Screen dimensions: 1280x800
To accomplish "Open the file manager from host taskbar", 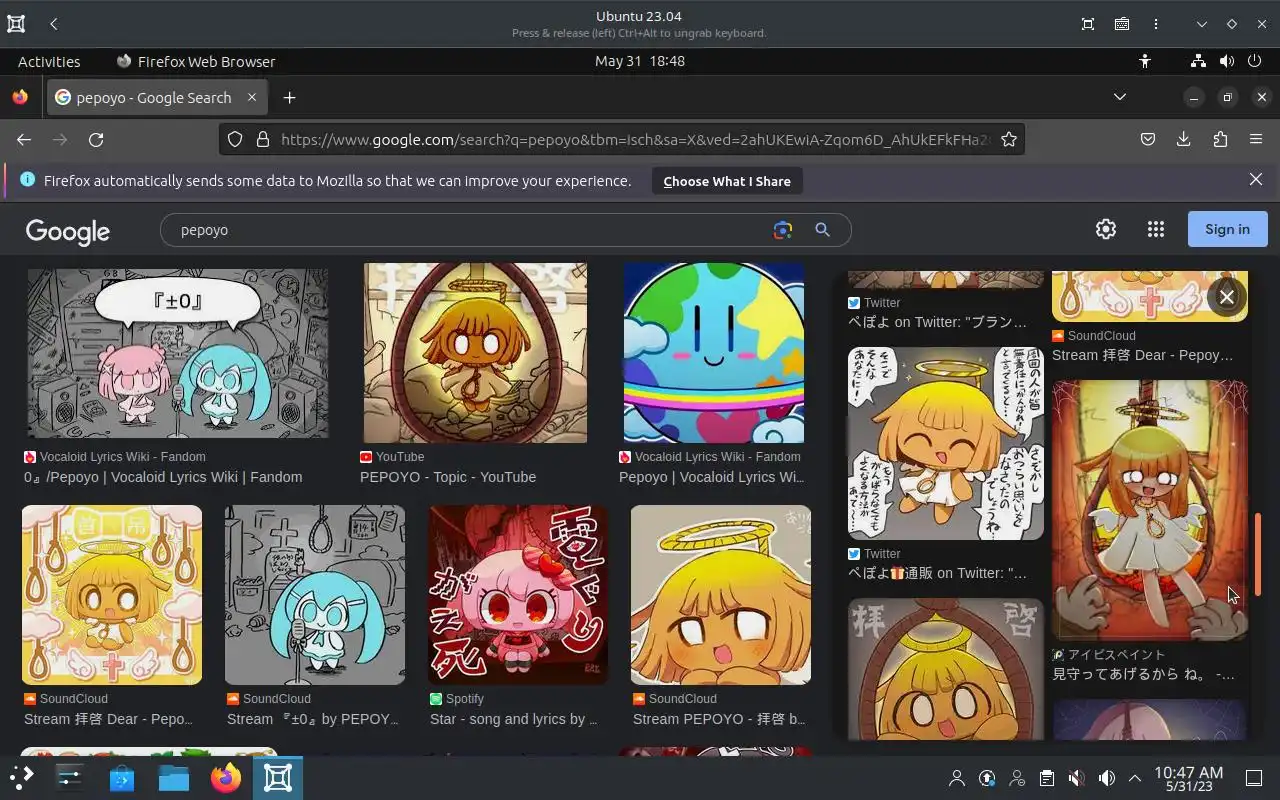I will pos(174,777).
